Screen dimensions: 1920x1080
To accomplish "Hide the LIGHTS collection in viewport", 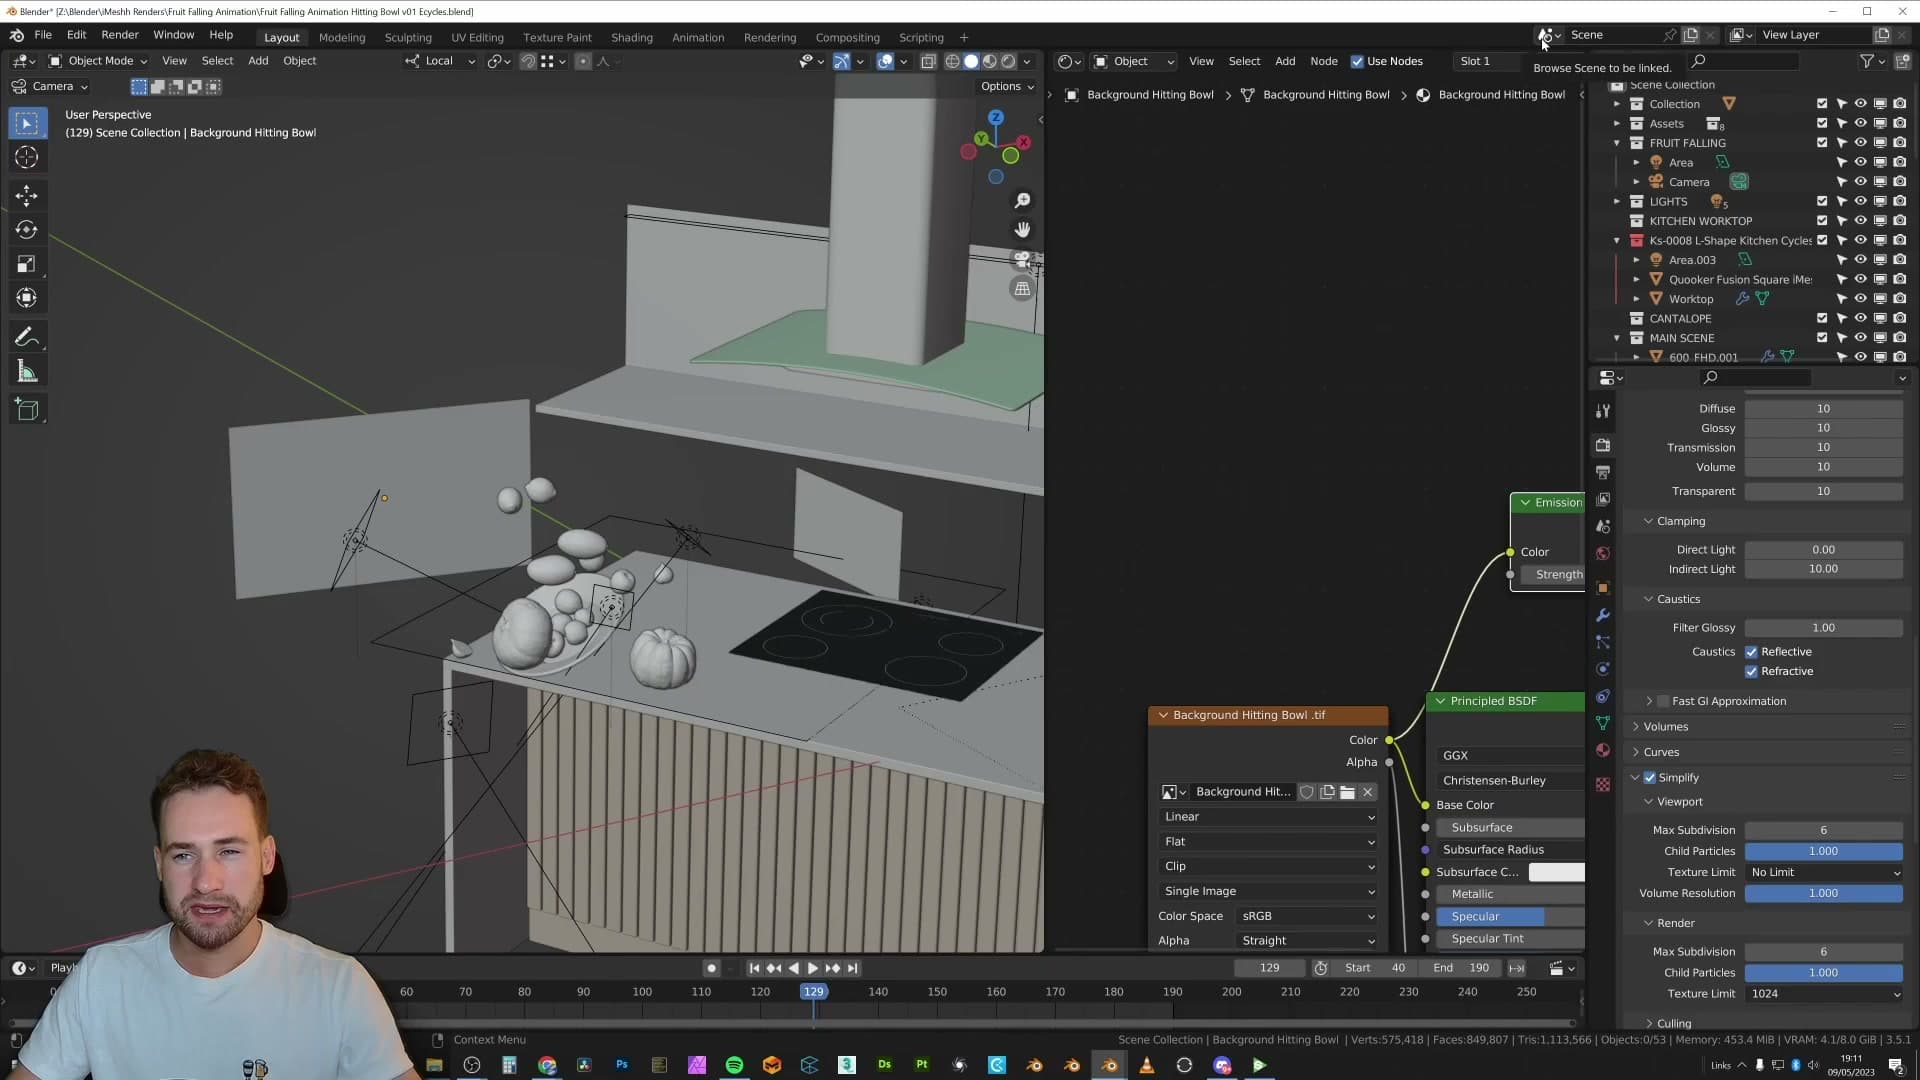I will (x=1860, y=202).
